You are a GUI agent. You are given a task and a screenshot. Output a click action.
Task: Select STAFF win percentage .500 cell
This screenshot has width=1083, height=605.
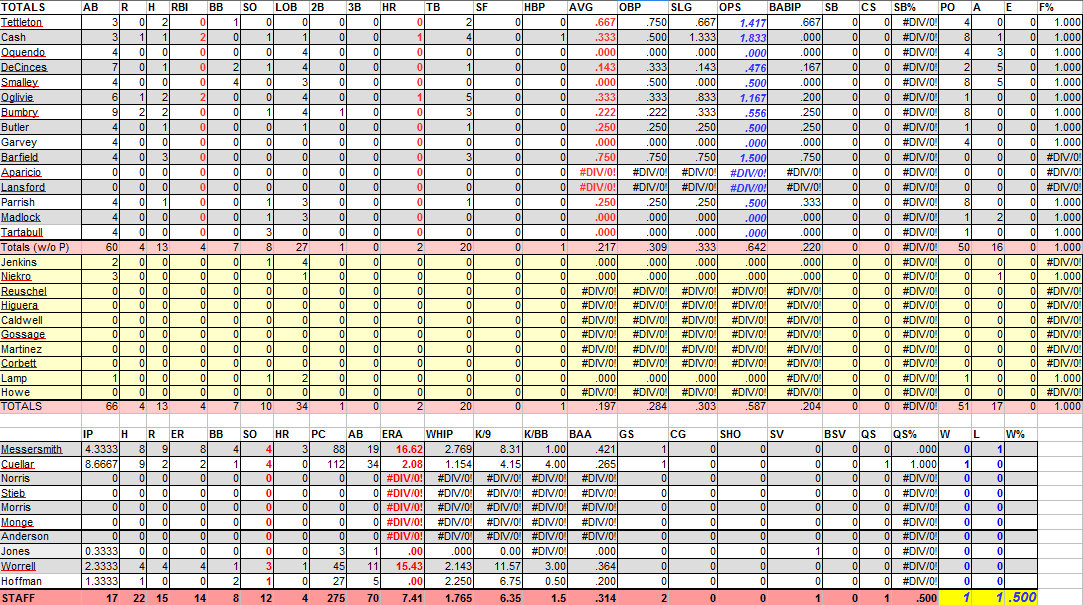(1020, 598)
